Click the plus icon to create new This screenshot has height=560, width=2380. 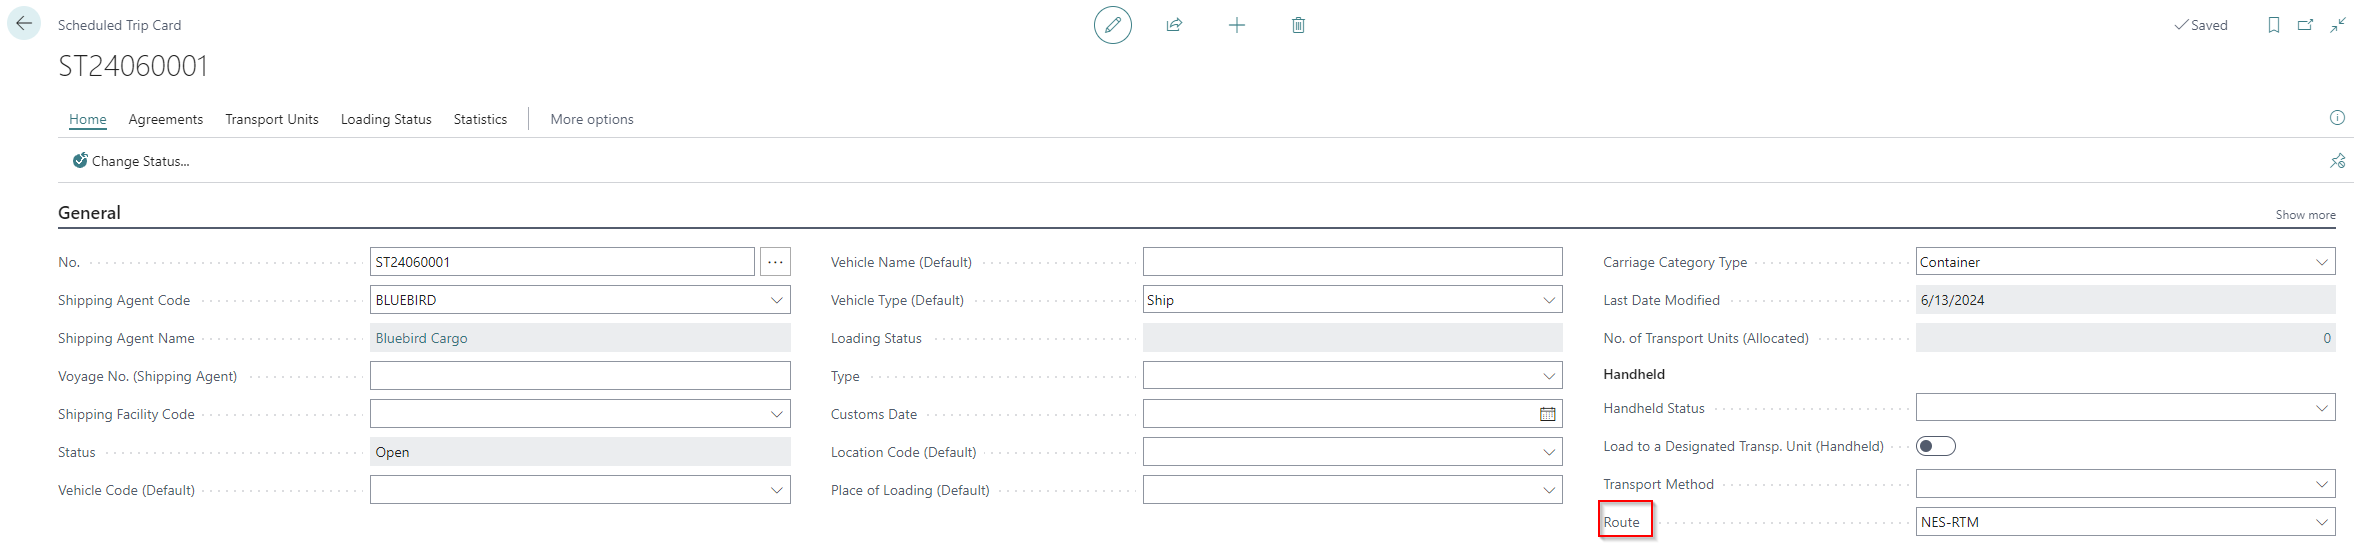1236,25
